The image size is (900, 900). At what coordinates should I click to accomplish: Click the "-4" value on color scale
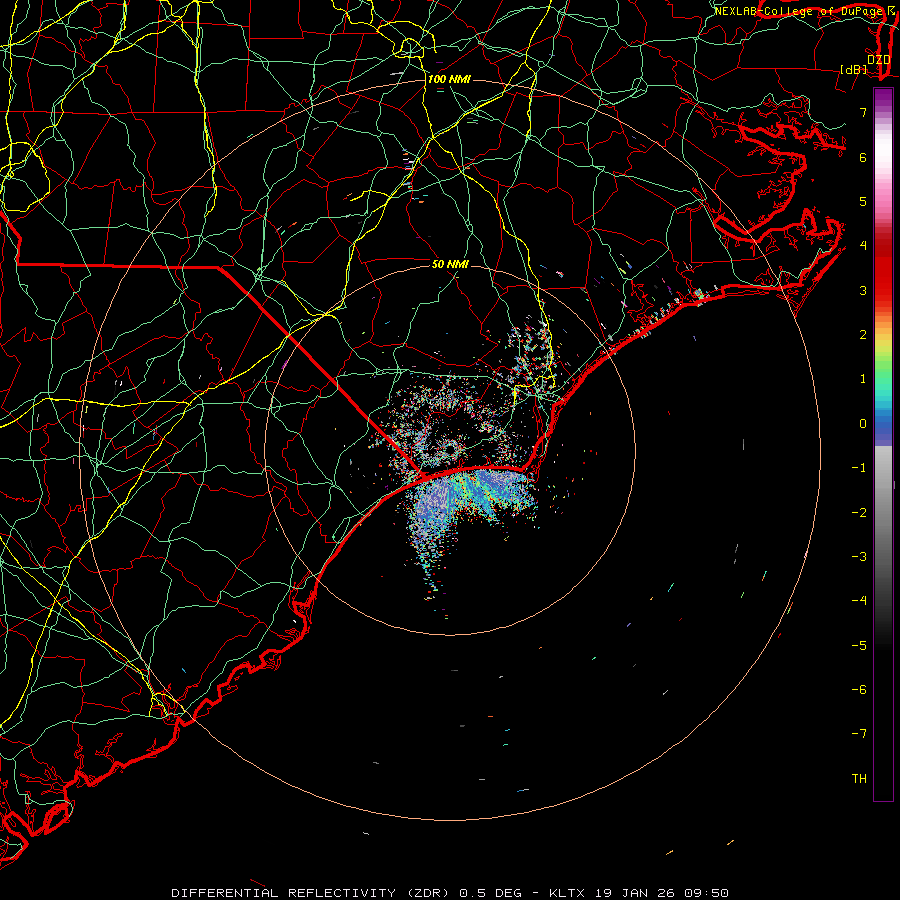859,601
